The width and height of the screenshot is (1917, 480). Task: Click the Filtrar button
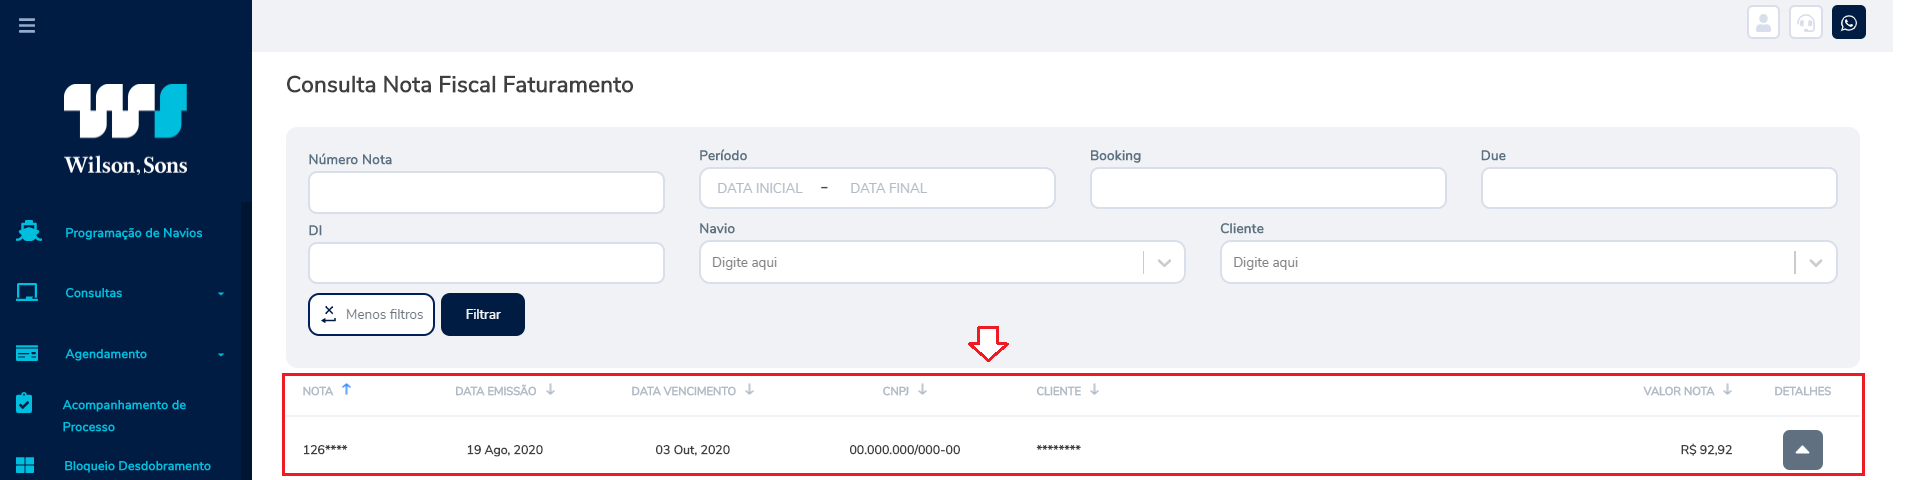(x=483, y=314)
